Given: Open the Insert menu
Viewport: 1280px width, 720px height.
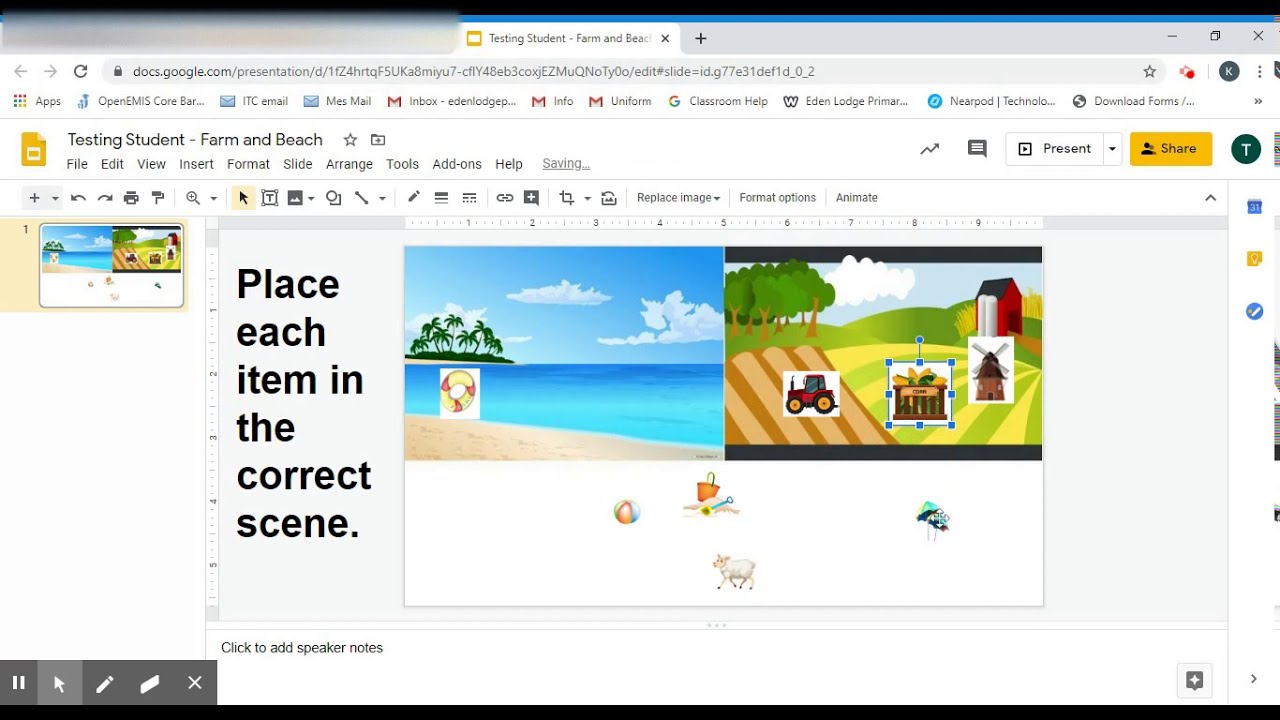Looking at the screenshot, I should point(196,164).
